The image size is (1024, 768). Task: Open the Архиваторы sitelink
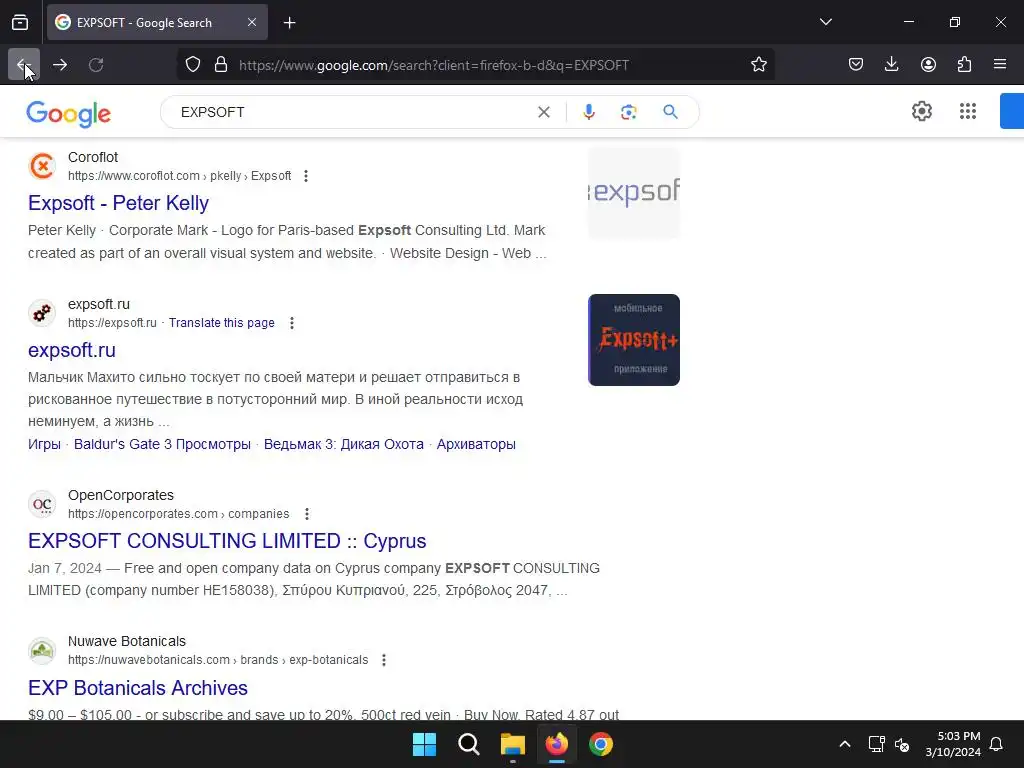click(476, 444)
